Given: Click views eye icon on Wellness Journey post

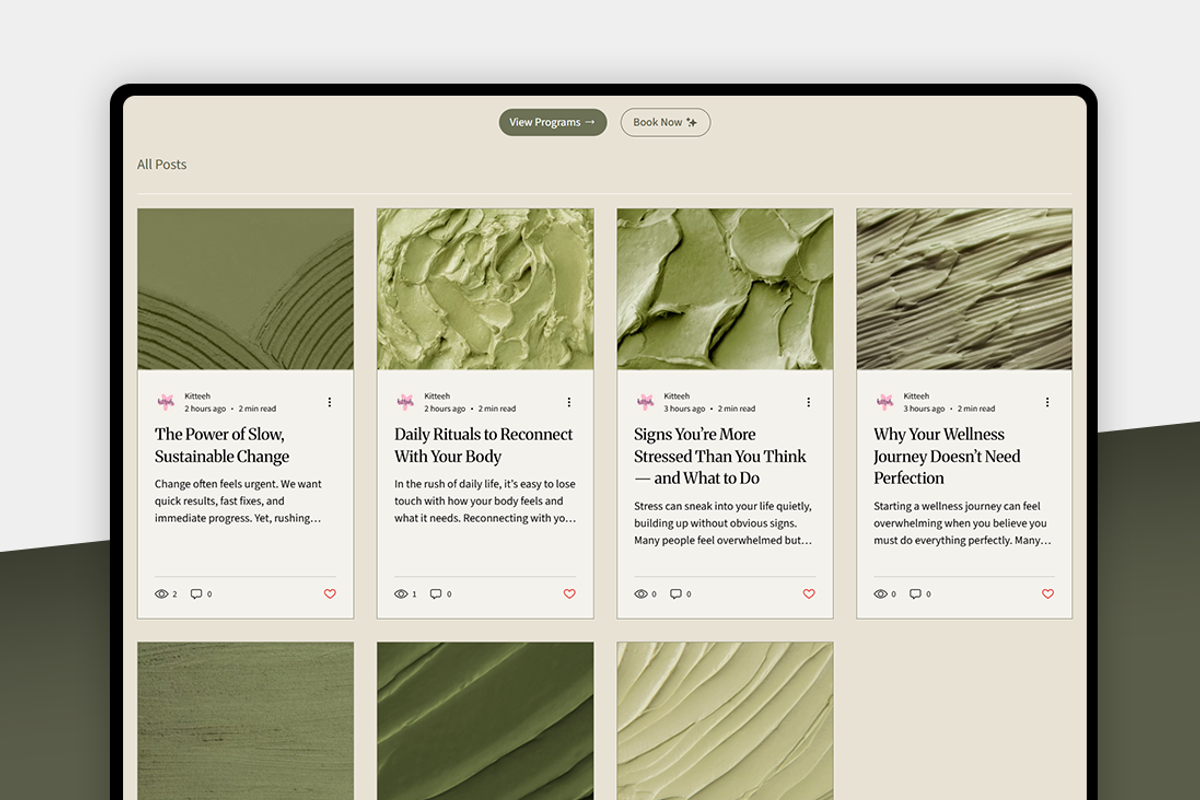Looking at the screenshot, I should [881, 594].
